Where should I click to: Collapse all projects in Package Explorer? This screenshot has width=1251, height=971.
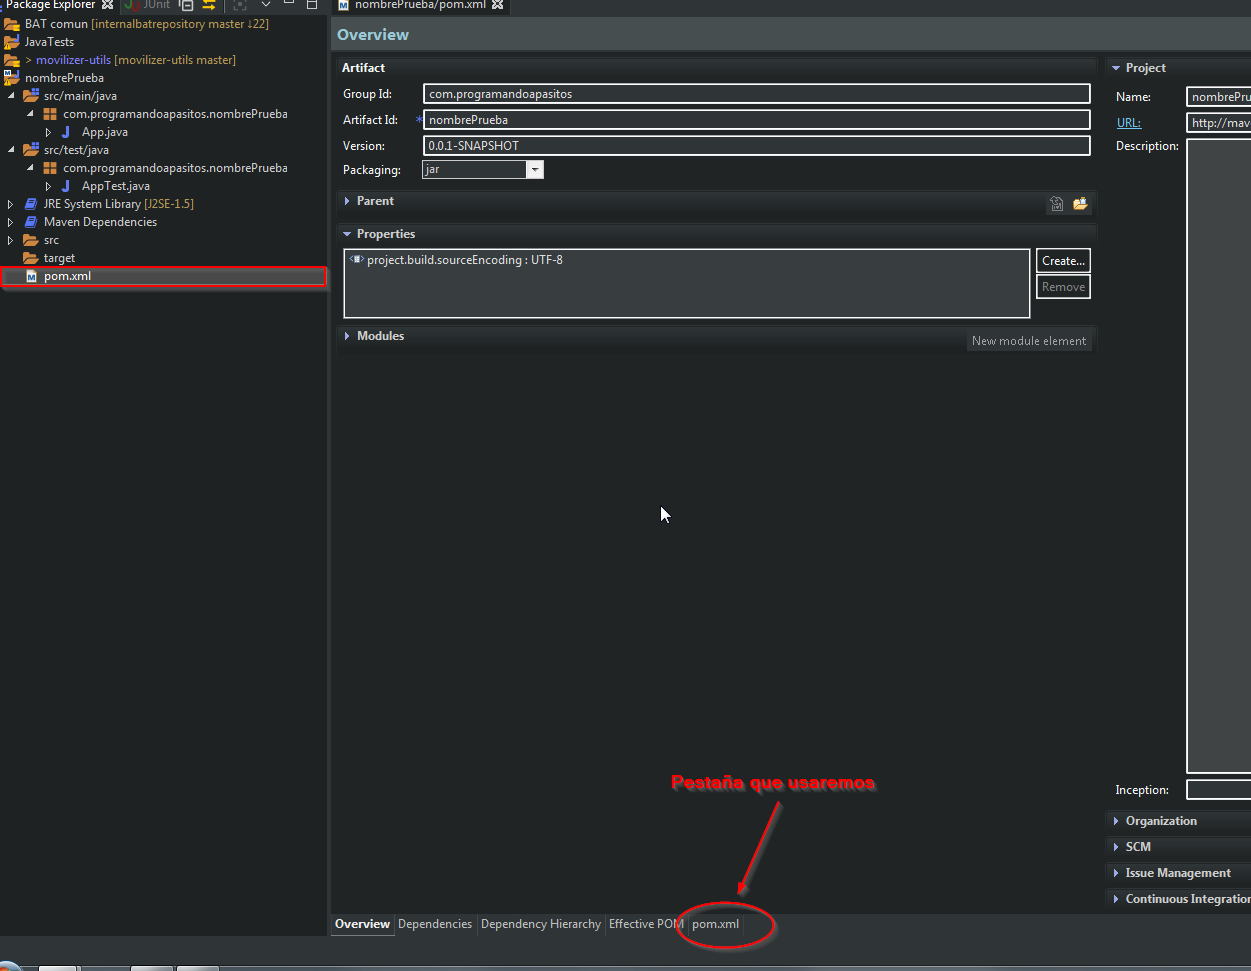(186, 5)
